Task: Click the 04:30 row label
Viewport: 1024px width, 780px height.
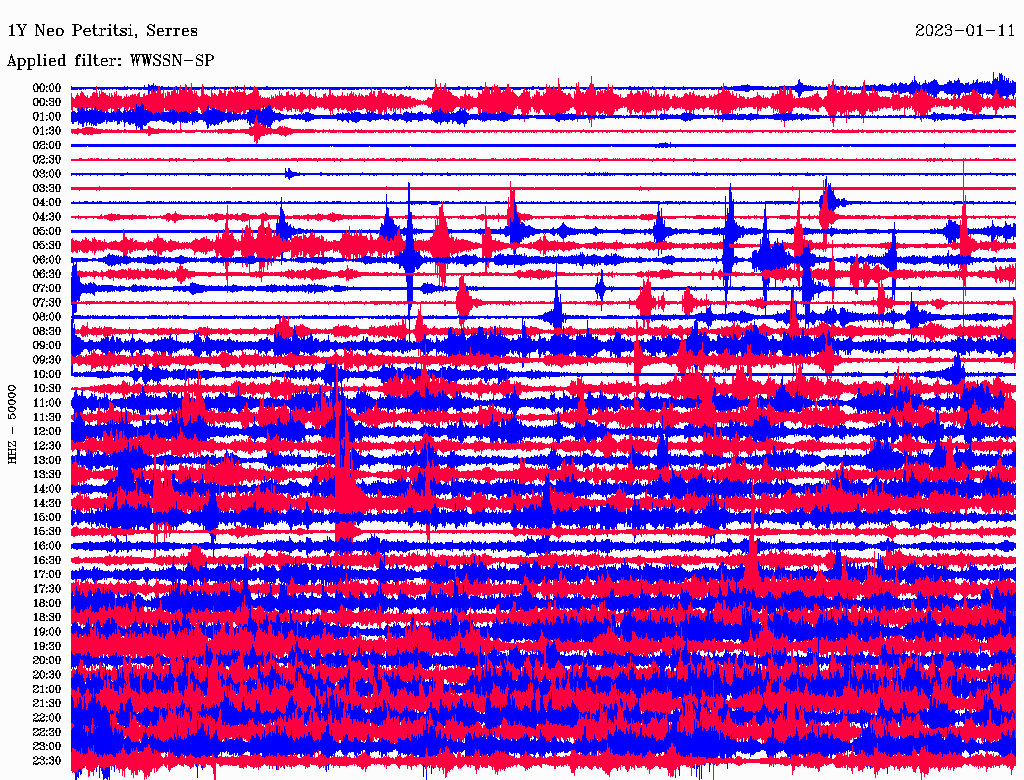Action: [47, 217]
